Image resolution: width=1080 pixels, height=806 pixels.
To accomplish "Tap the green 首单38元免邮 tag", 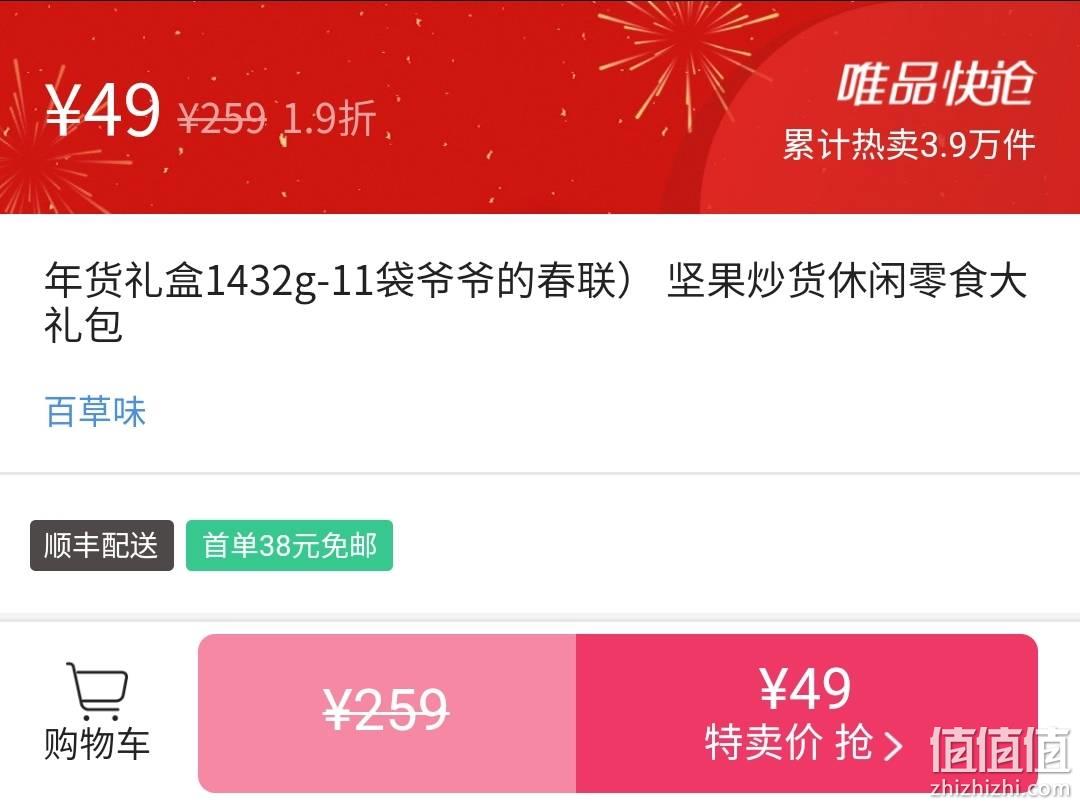I will (x=289, y=546).
